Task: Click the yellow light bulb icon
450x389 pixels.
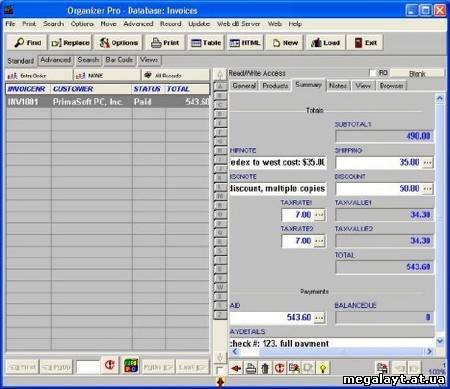Action: click(322, 368)
